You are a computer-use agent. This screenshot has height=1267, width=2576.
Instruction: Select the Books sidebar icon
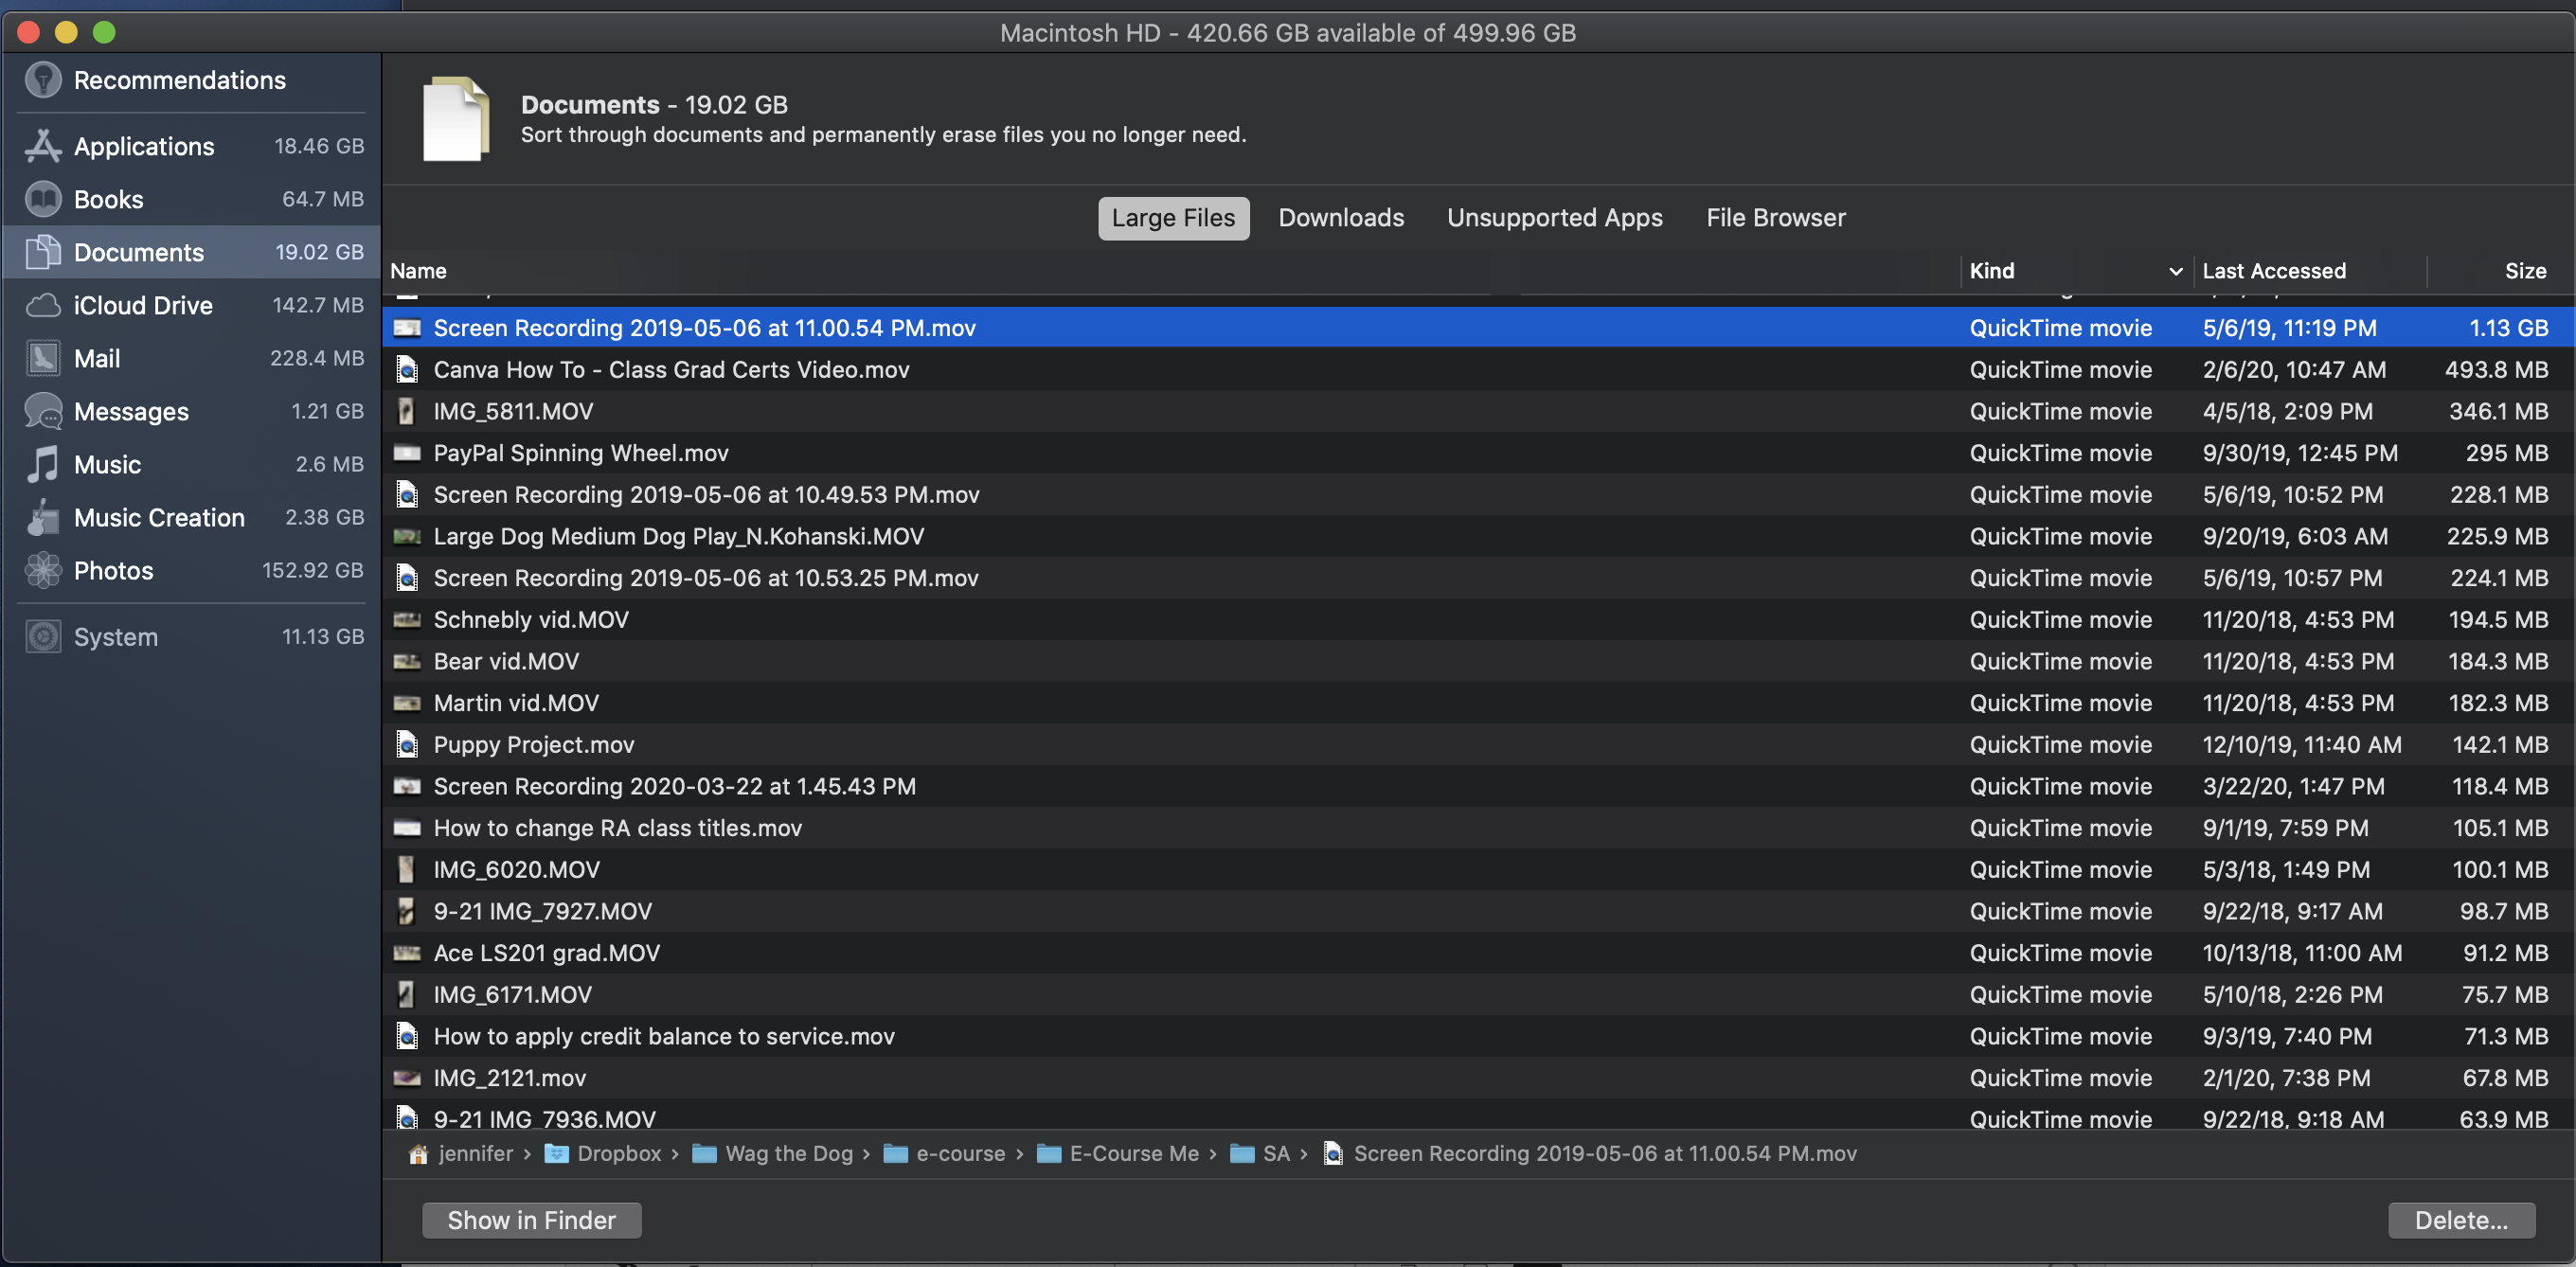pyautogui.click(x=42, y=199)
